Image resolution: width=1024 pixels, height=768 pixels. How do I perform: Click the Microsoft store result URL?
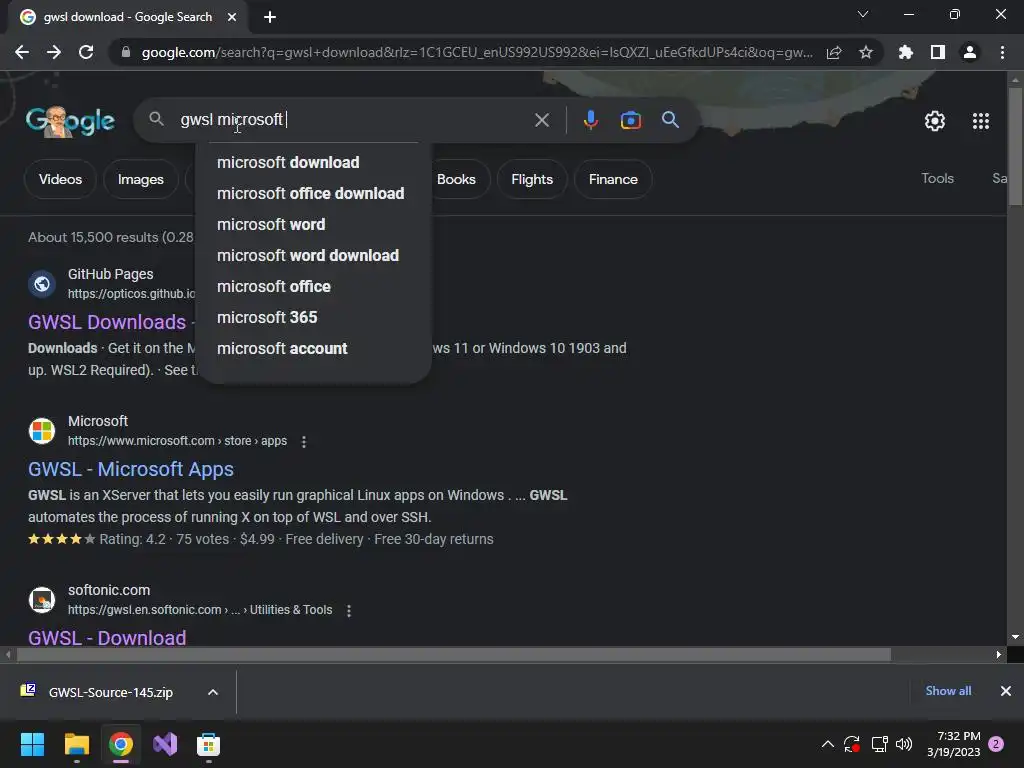click(177, 441)
